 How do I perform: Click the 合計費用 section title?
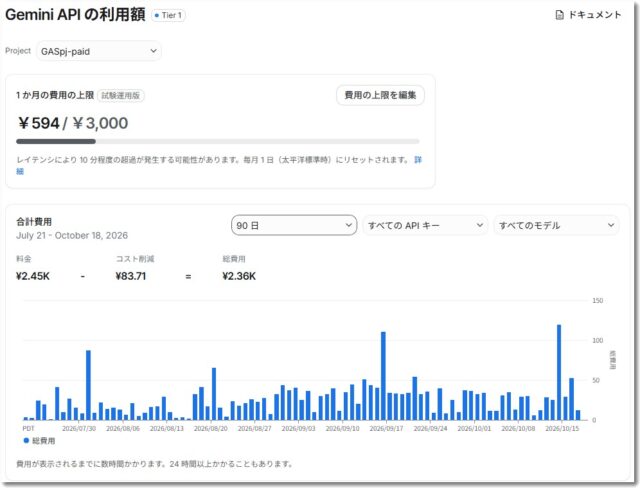[x=34, y=222]
